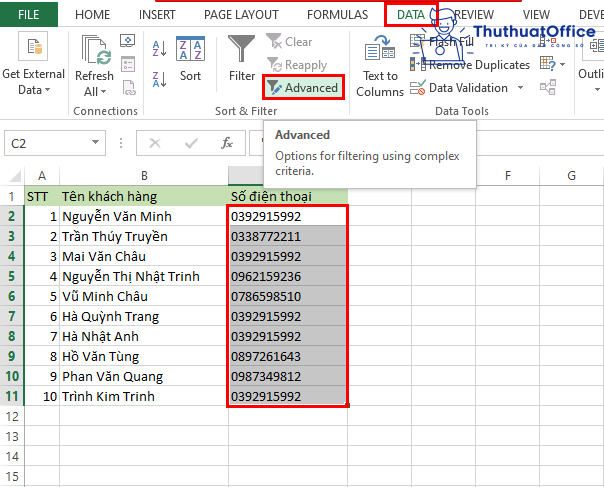Image resolution: width=604 pixels, height=487 pixels.
Task: Select cell 'Trình Kim Trinh'
Action: [x=144, y=397]
